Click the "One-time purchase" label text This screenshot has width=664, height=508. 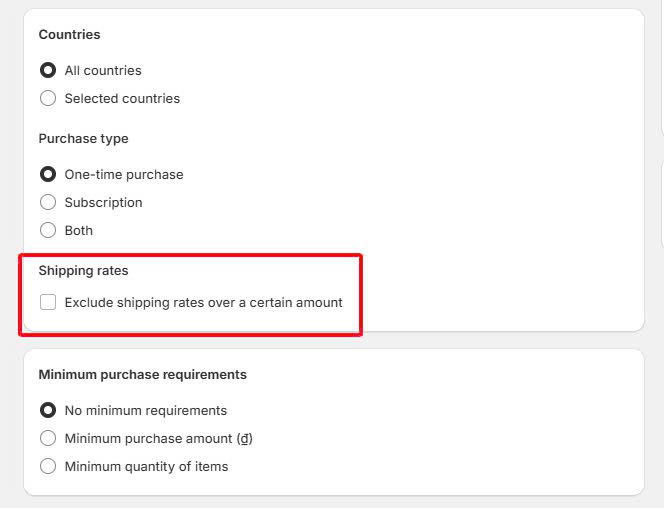(124, 174)
